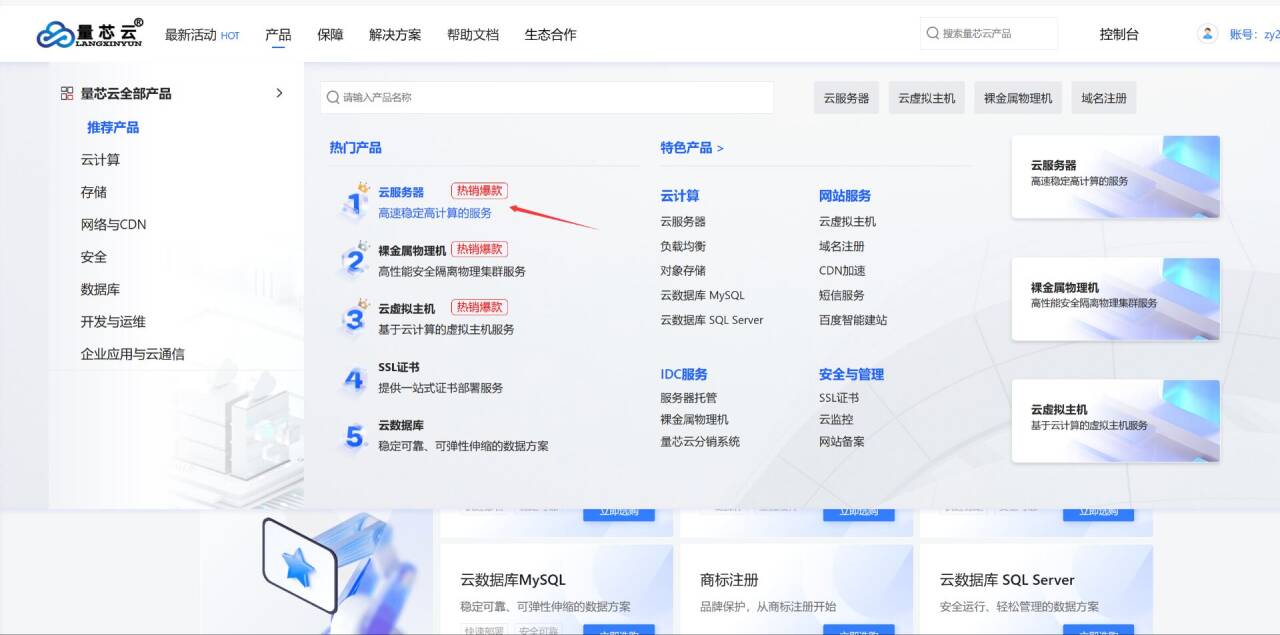Click the user account avatar icon
Image resolution: width=1280 pixels, height=635 pixels.
[x=1207, y=34]
